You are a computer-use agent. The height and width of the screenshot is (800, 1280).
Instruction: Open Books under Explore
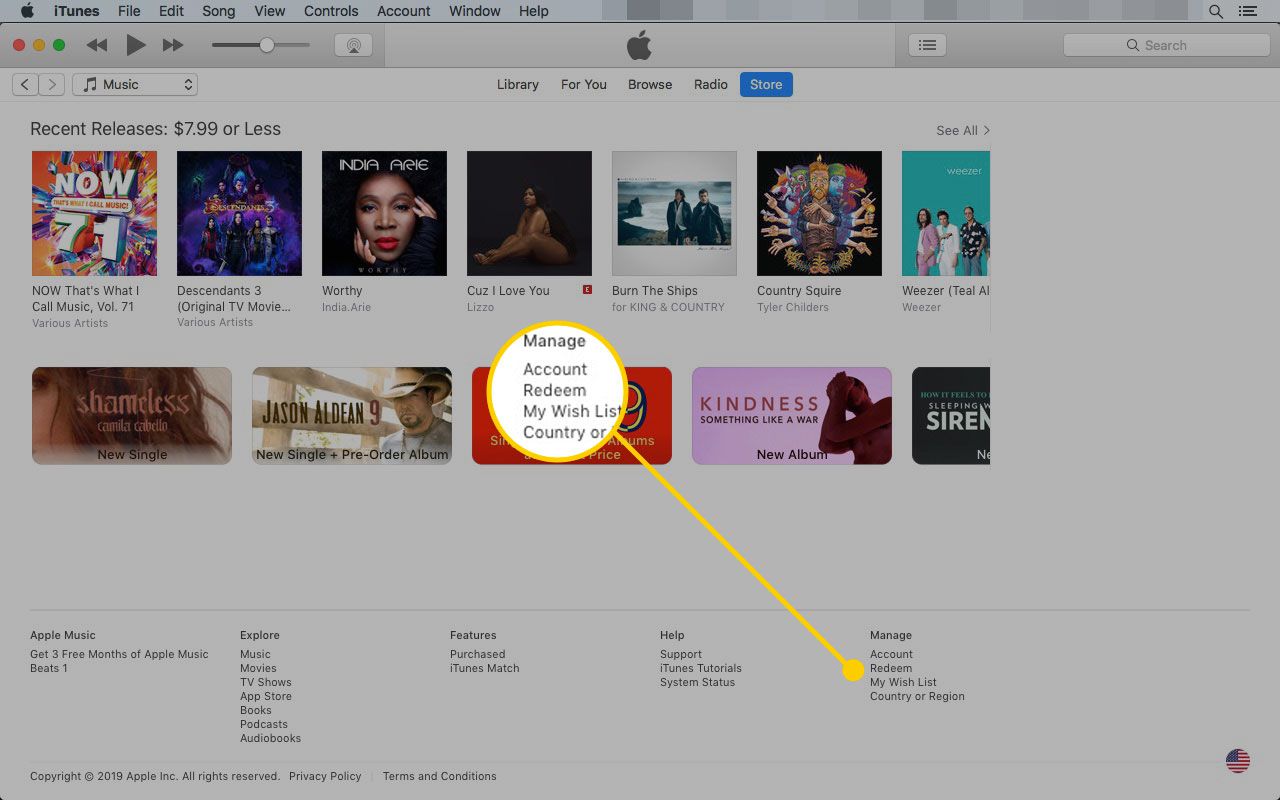coord(256,710)
